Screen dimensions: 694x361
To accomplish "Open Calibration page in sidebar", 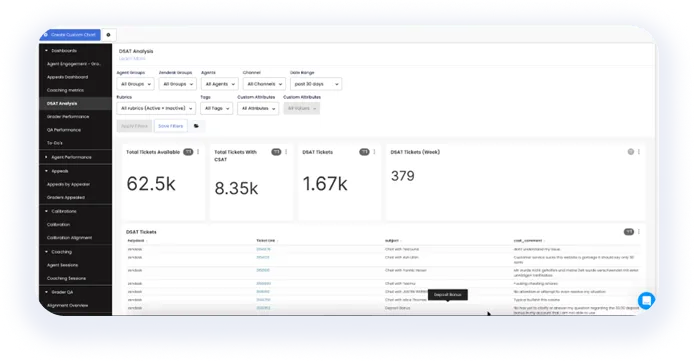I will point(58,224).
